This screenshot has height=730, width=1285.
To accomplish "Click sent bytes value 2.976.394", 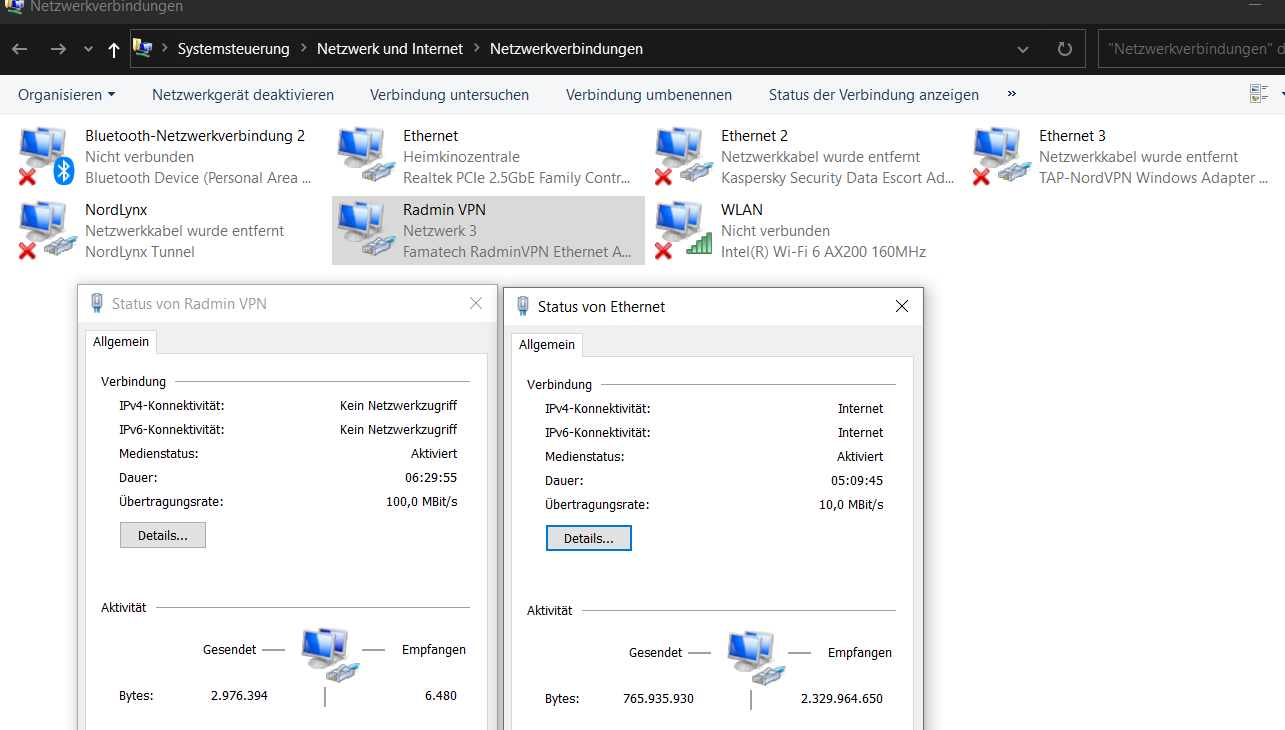I will 239,695.
